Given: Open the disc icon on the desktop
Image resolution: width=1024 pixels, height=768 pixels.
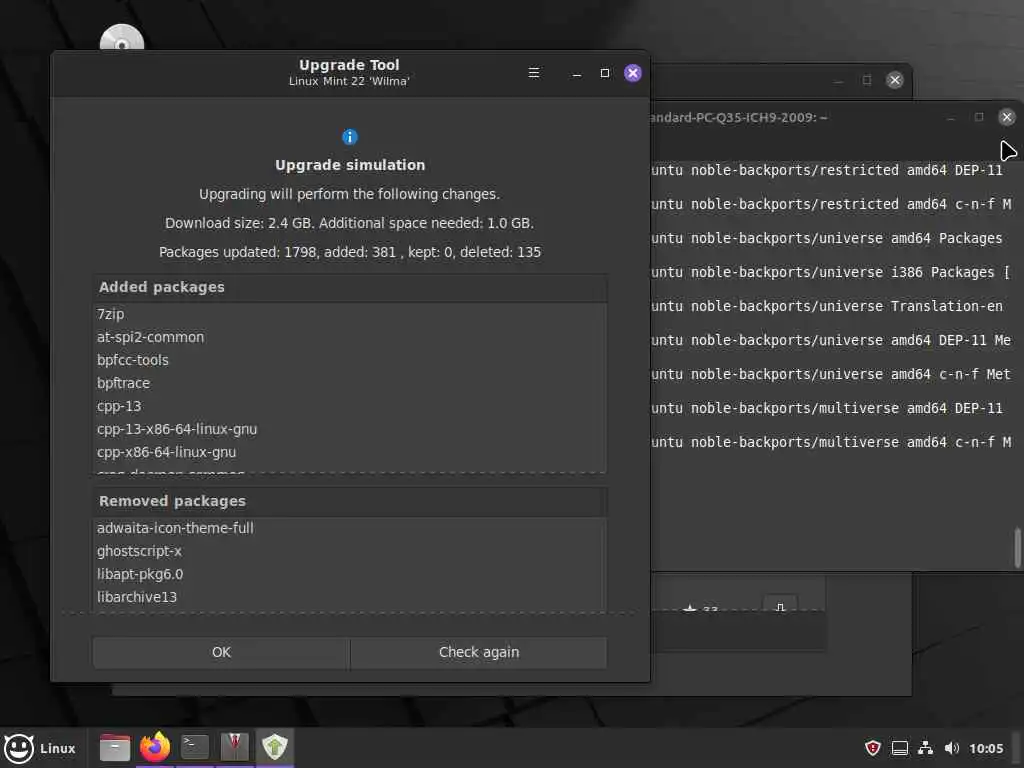Looking at the screenshot, I should 121,38.
